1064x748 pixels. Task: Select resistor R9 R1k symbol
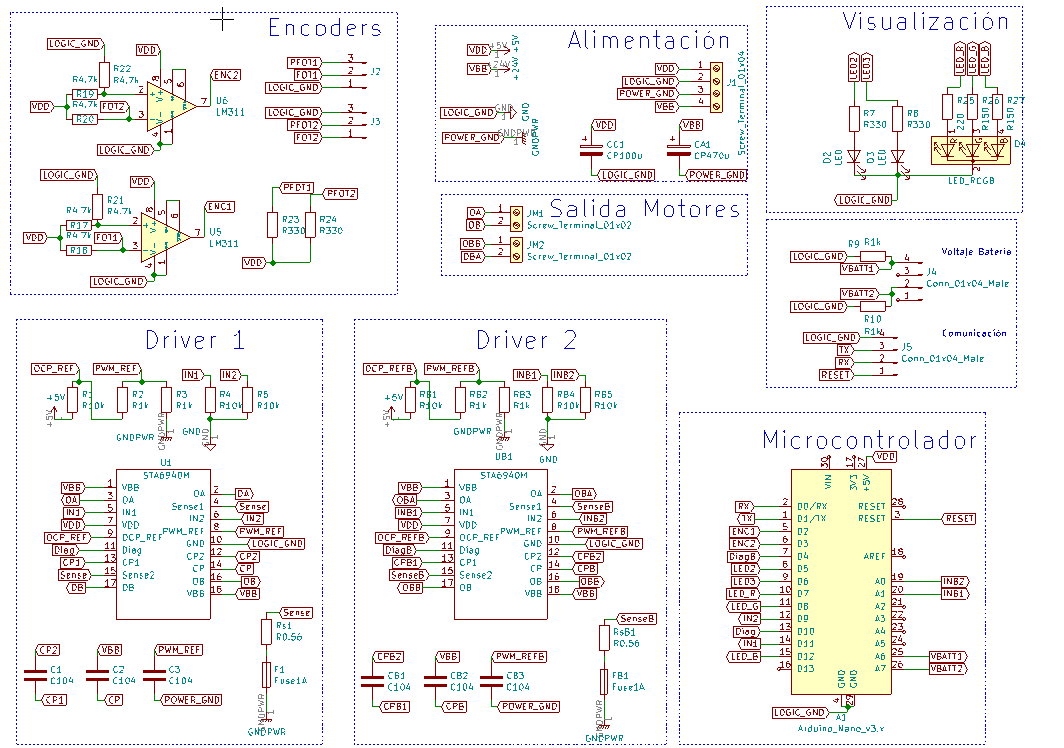click(x=873, y=257)
